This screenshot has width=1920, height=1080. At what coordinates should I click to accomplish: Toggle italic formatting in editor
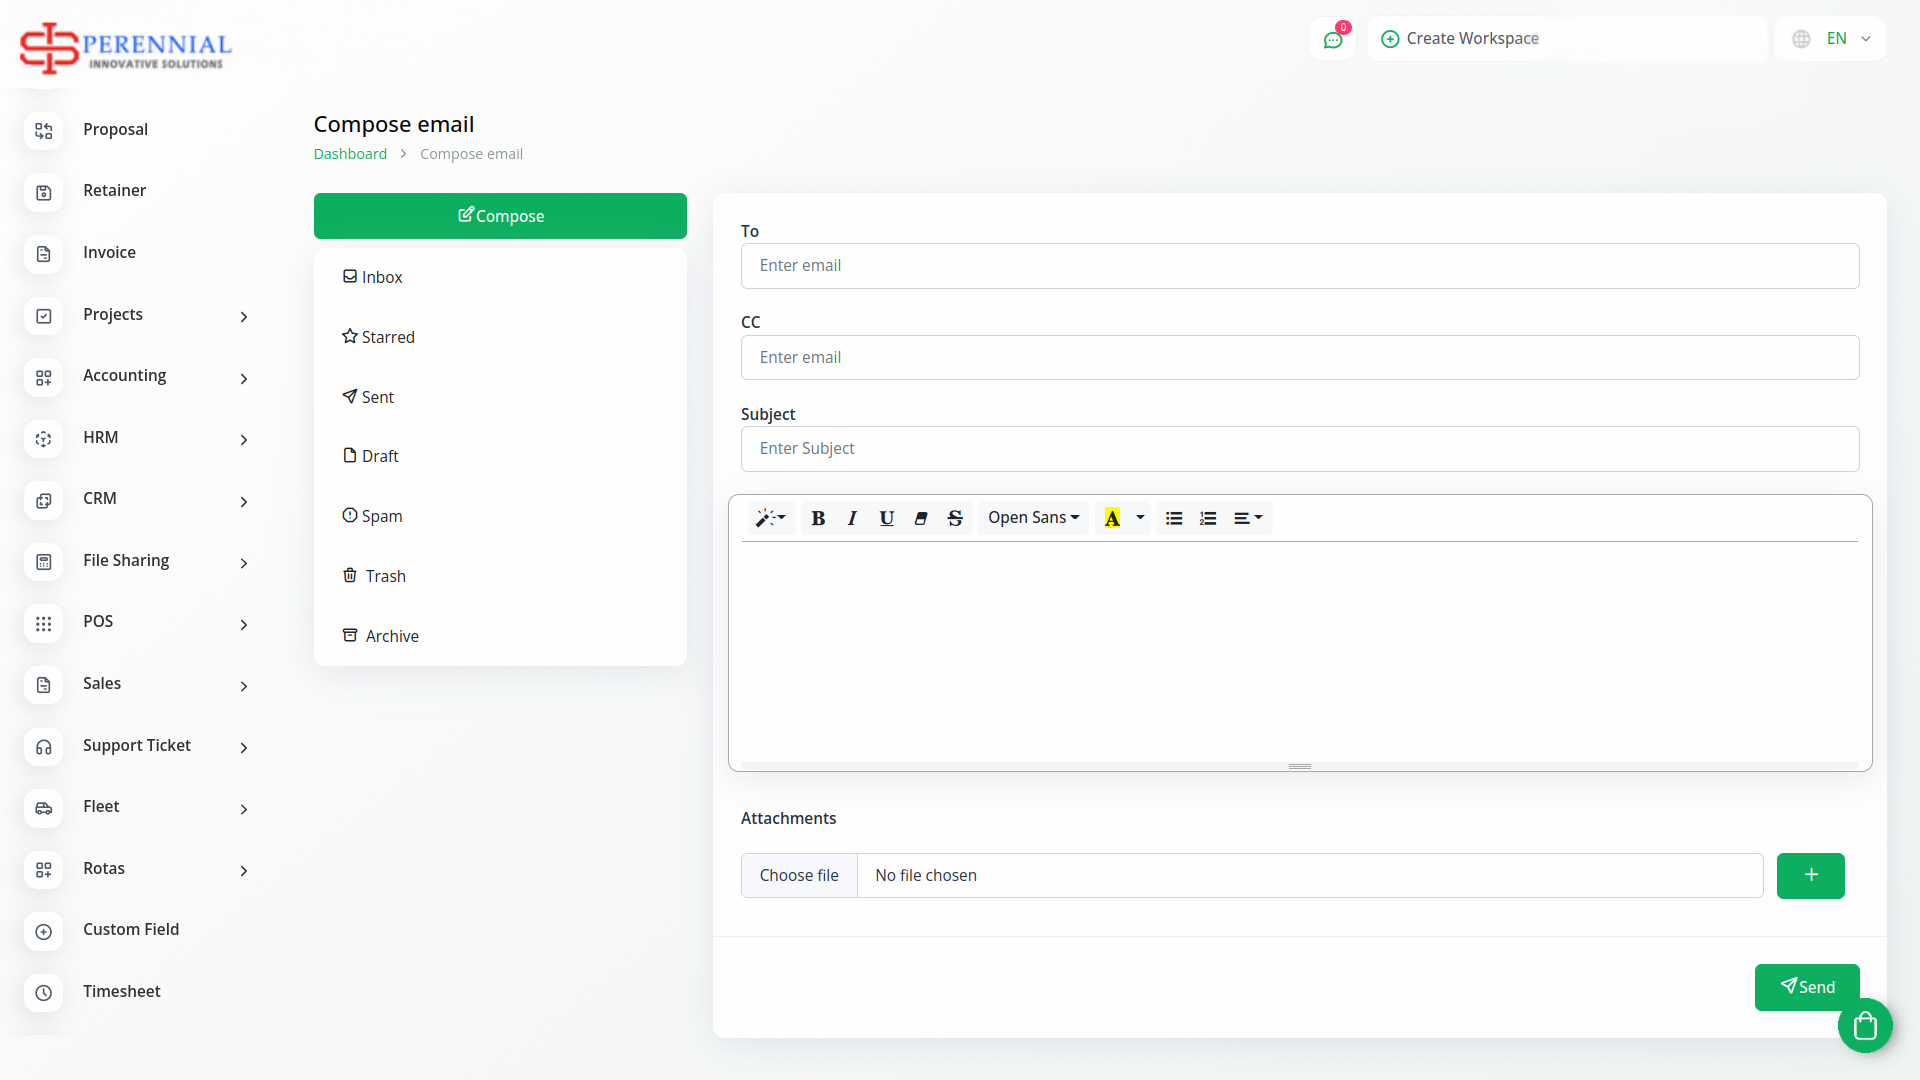tap(852, 518)
